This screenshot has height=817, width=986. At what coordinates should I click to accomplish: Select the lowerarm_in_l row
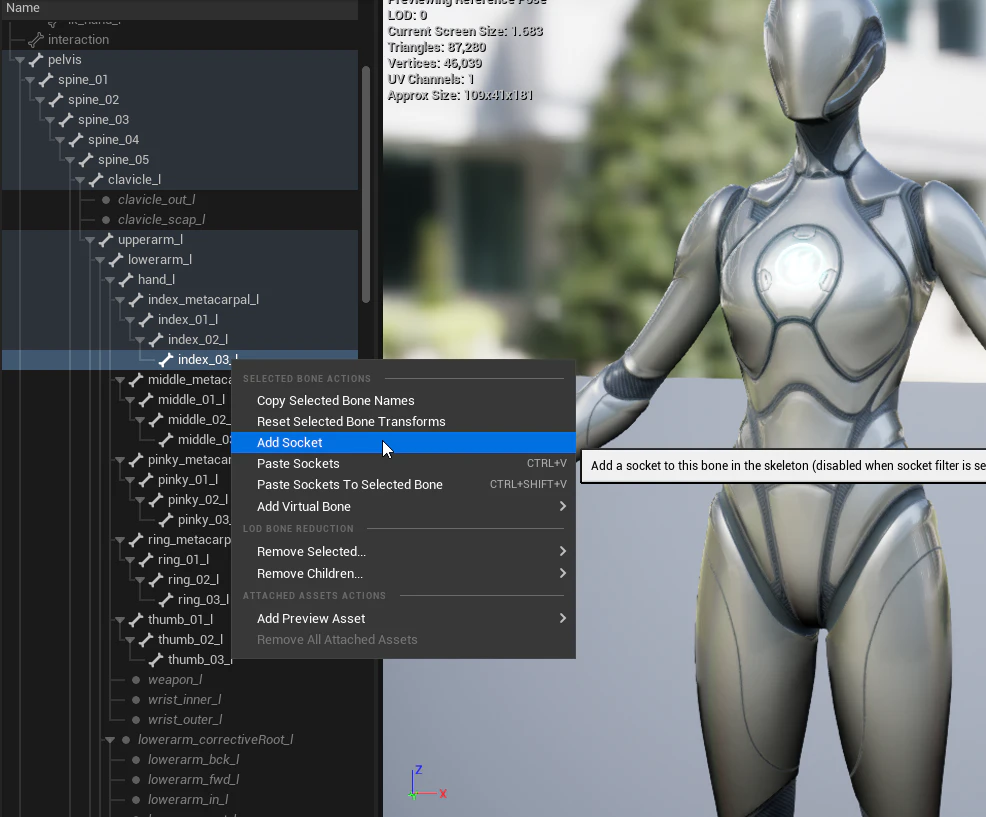point(180,800)
